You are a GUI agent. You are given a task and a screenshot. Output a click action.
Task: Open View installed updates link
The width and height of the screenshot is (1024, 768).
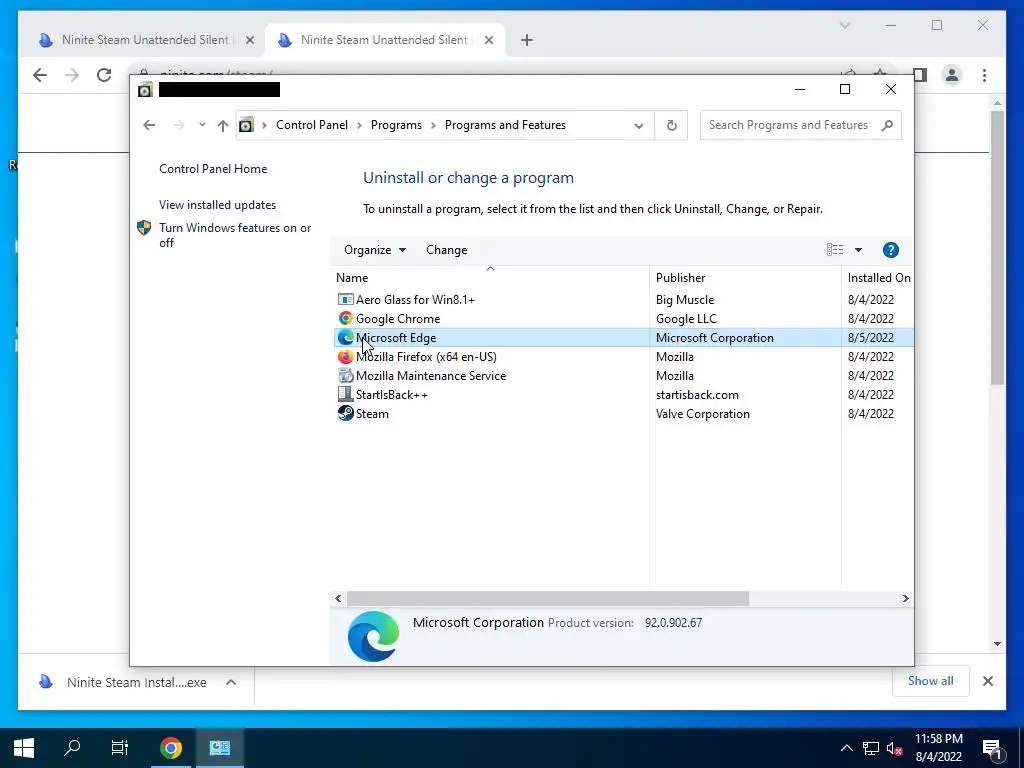217,205
